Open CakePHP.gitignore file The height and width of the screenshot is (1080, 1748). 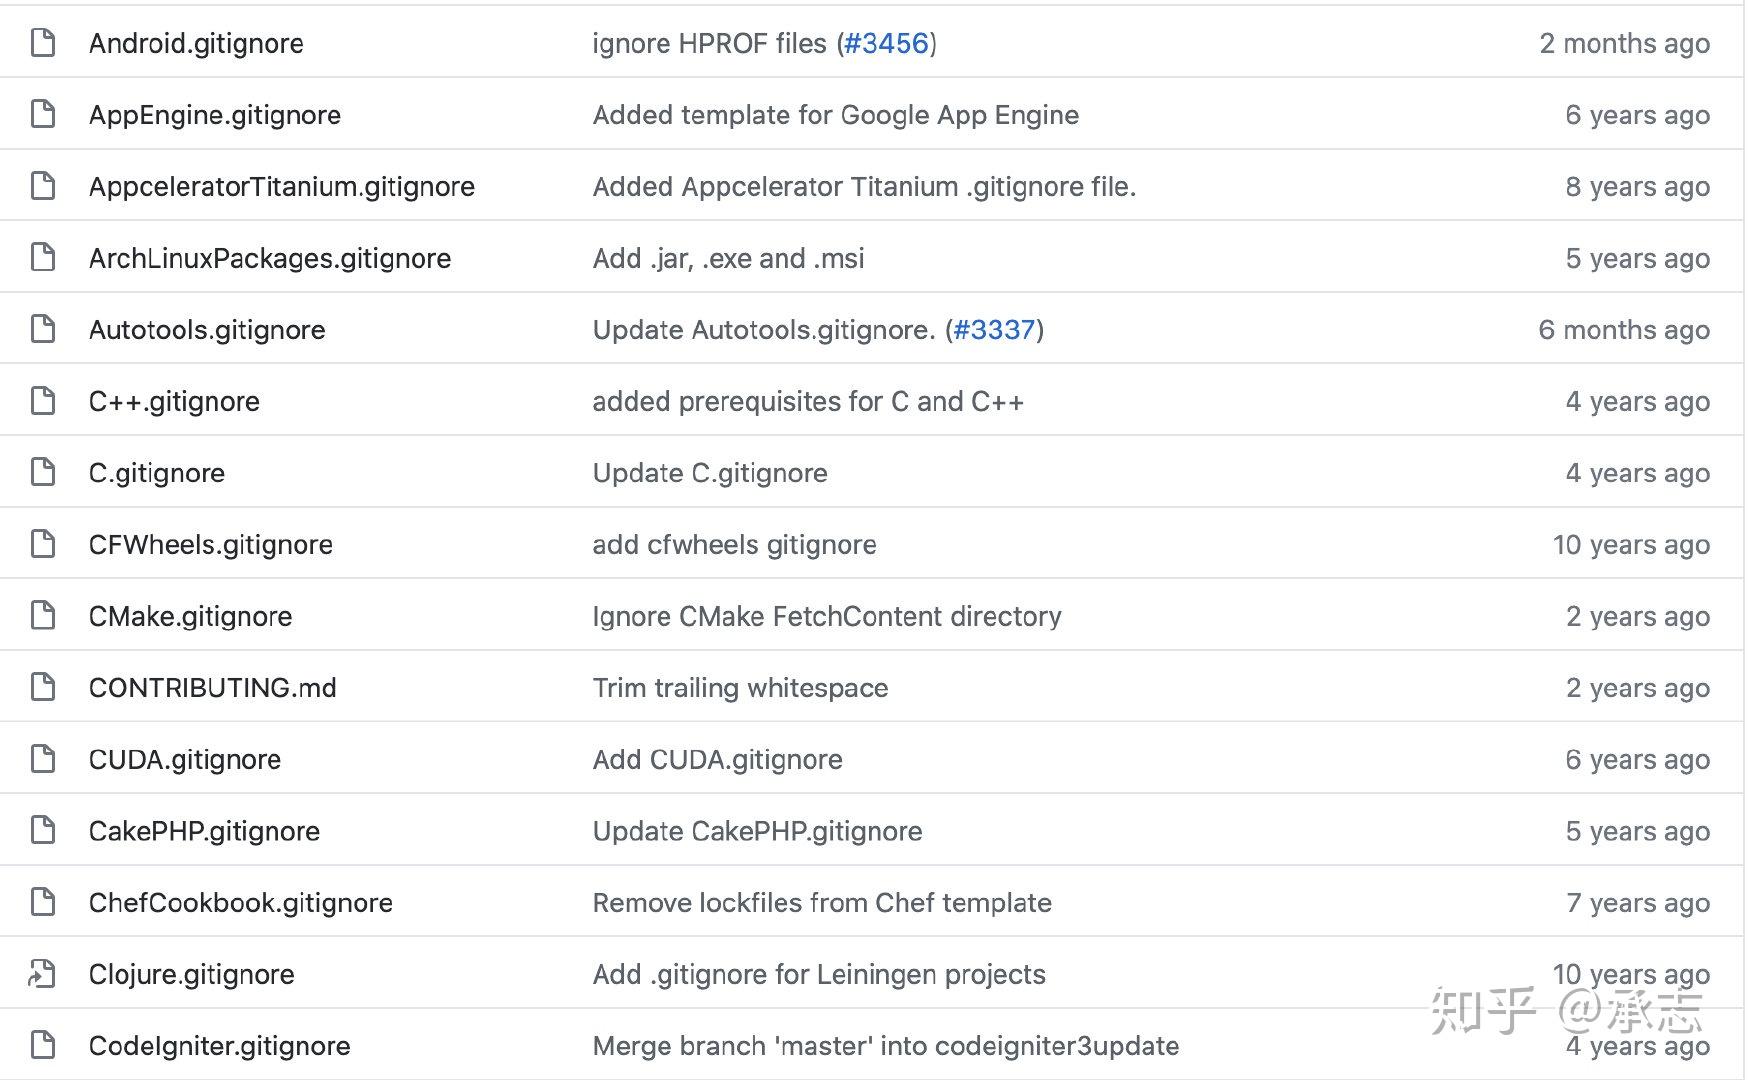(204, 831)
